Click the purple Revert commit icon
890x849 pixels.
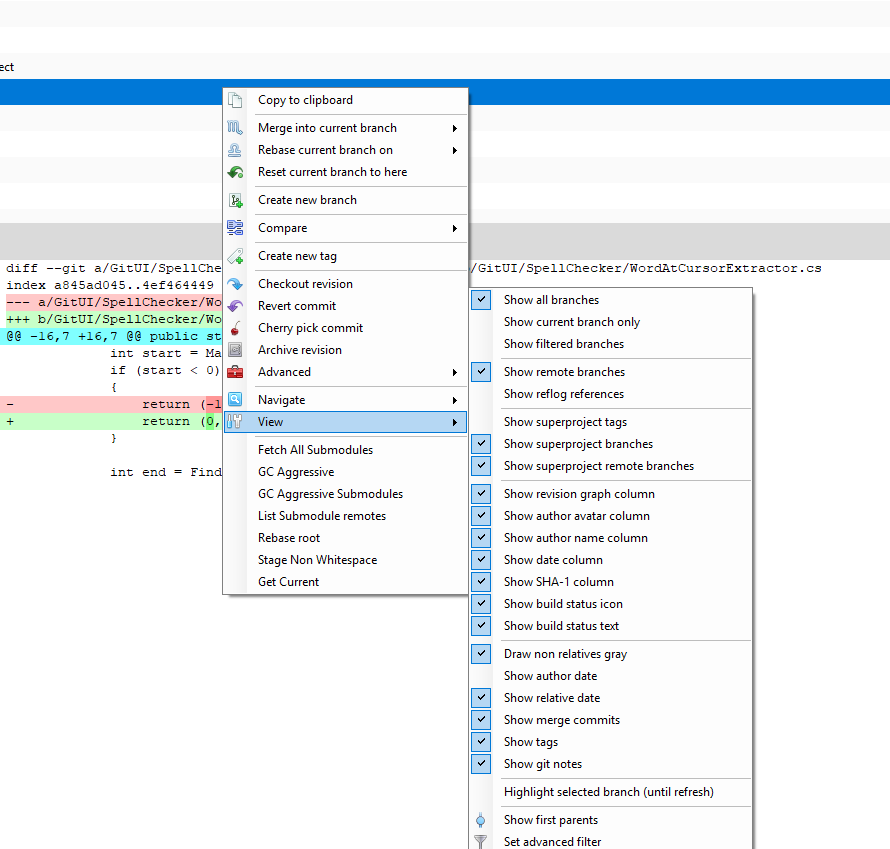click(235, 306)
